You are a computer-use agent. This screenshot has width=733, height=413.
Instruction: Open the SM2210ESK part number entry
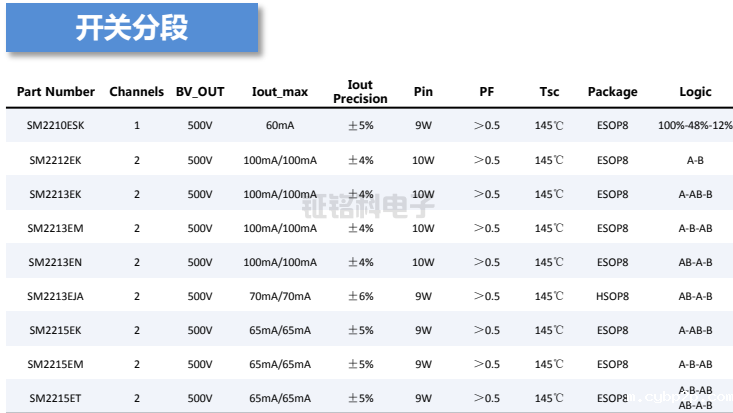[56, 126]
